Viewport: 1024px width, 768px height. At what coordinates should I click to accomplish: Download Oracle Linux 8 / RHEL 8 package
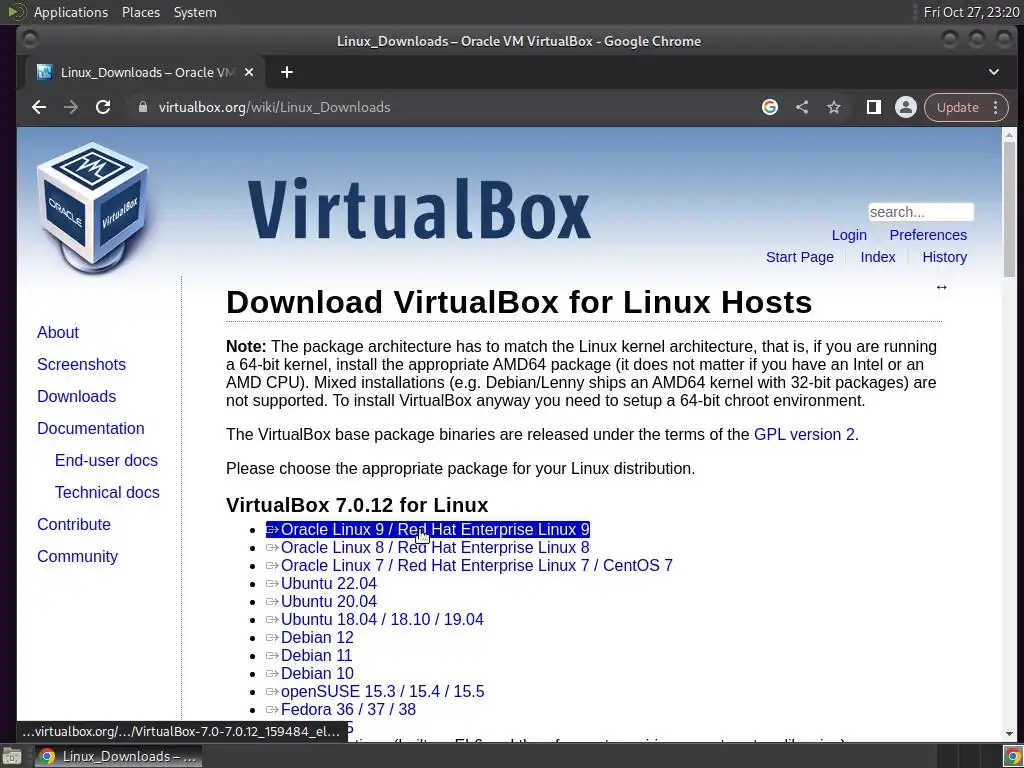pos(428,547)
